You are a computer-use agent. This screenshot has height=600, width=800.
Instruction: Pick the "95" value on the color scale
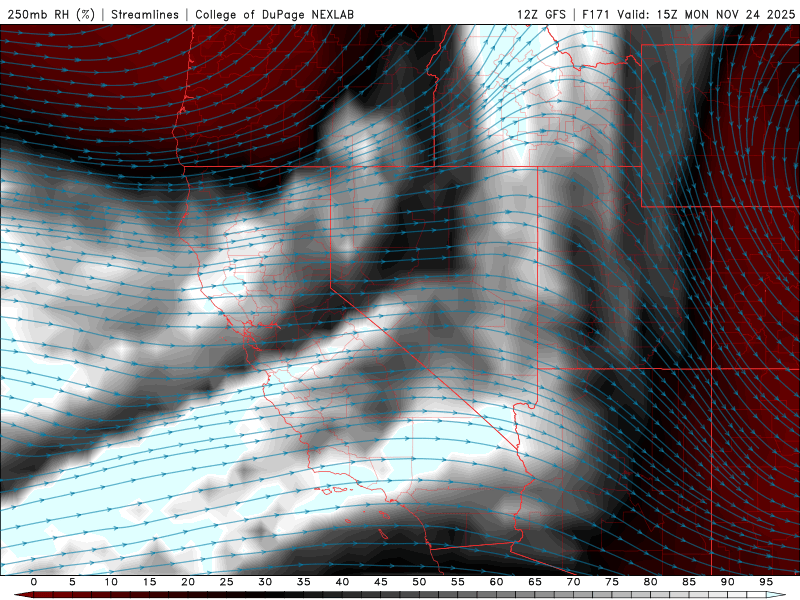click(x=766, y=582)
